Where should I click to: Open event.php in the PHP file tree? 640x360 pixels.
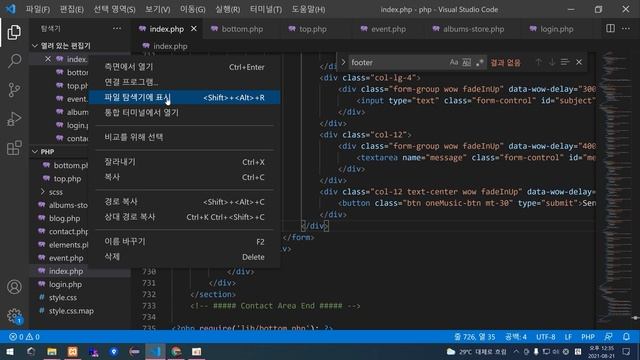[x=66, y=258]
